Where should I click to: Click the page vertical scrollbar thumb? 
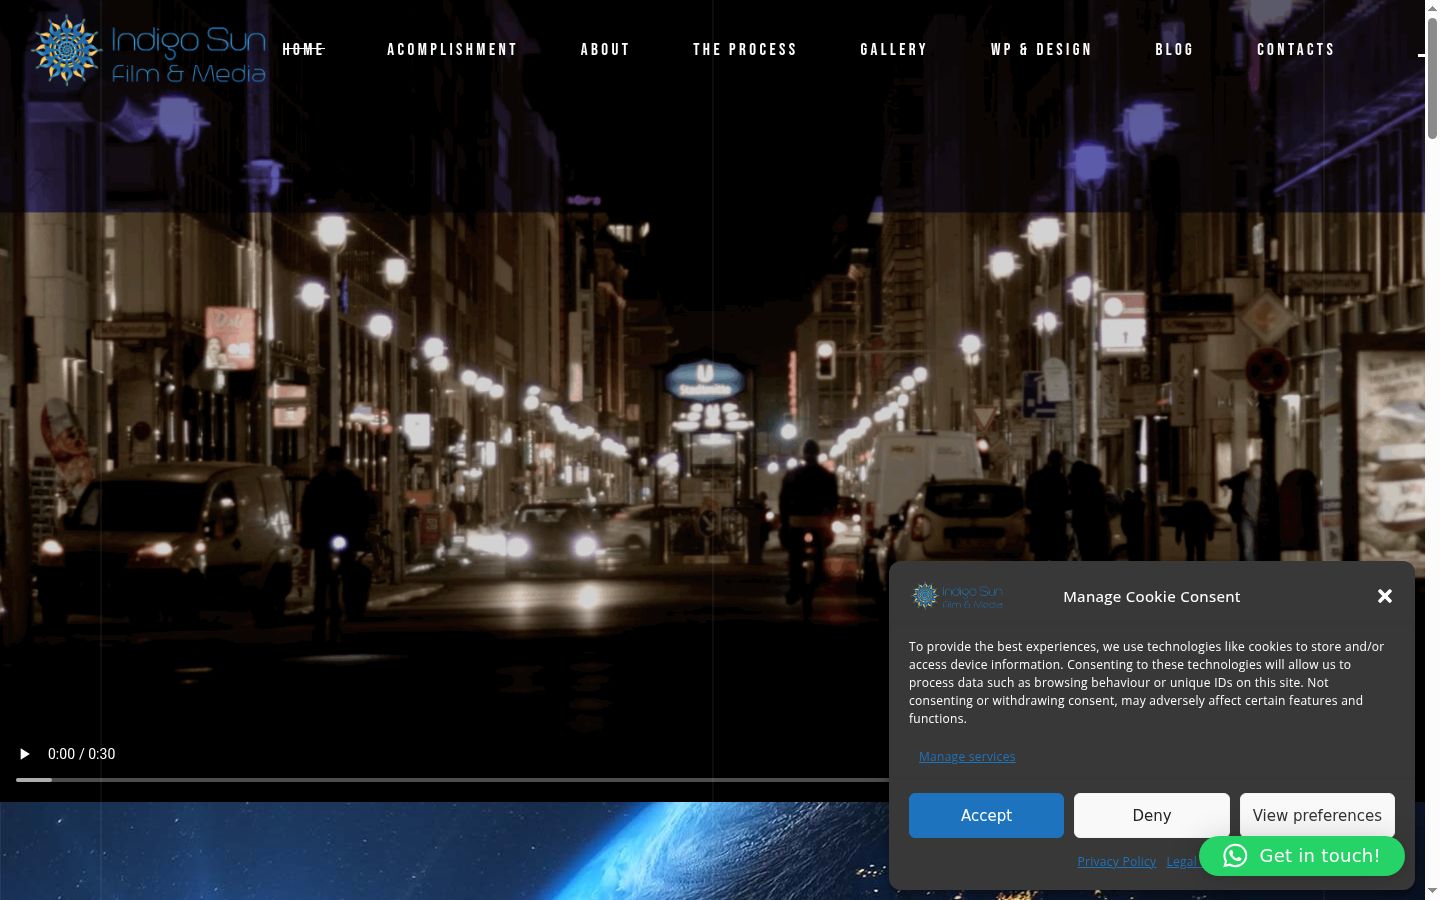click(x=1432, y=77)
